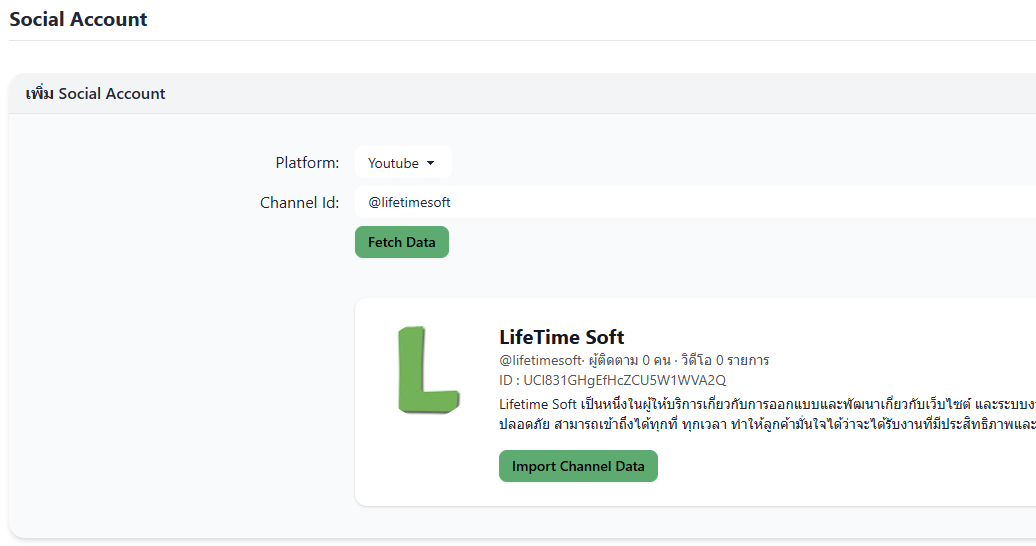This screenshot has width=1036, height=546.
Task: Click the LifeTime Soft channel title
Action: tap(562, 337)
